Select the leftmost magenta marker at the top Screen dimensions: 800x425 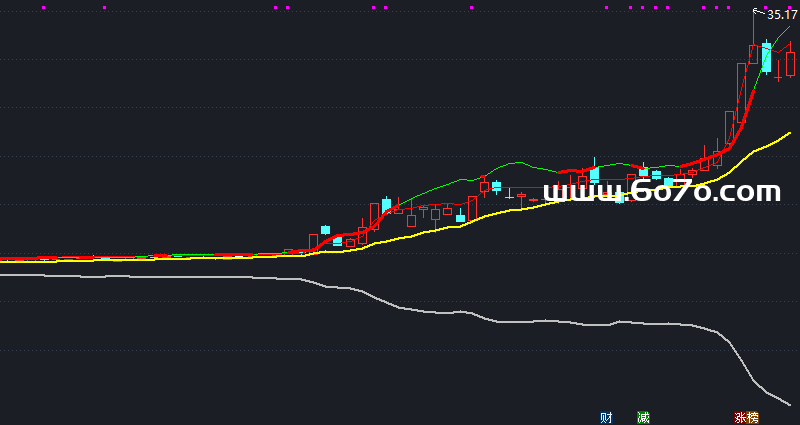click(x=44, y=7)
